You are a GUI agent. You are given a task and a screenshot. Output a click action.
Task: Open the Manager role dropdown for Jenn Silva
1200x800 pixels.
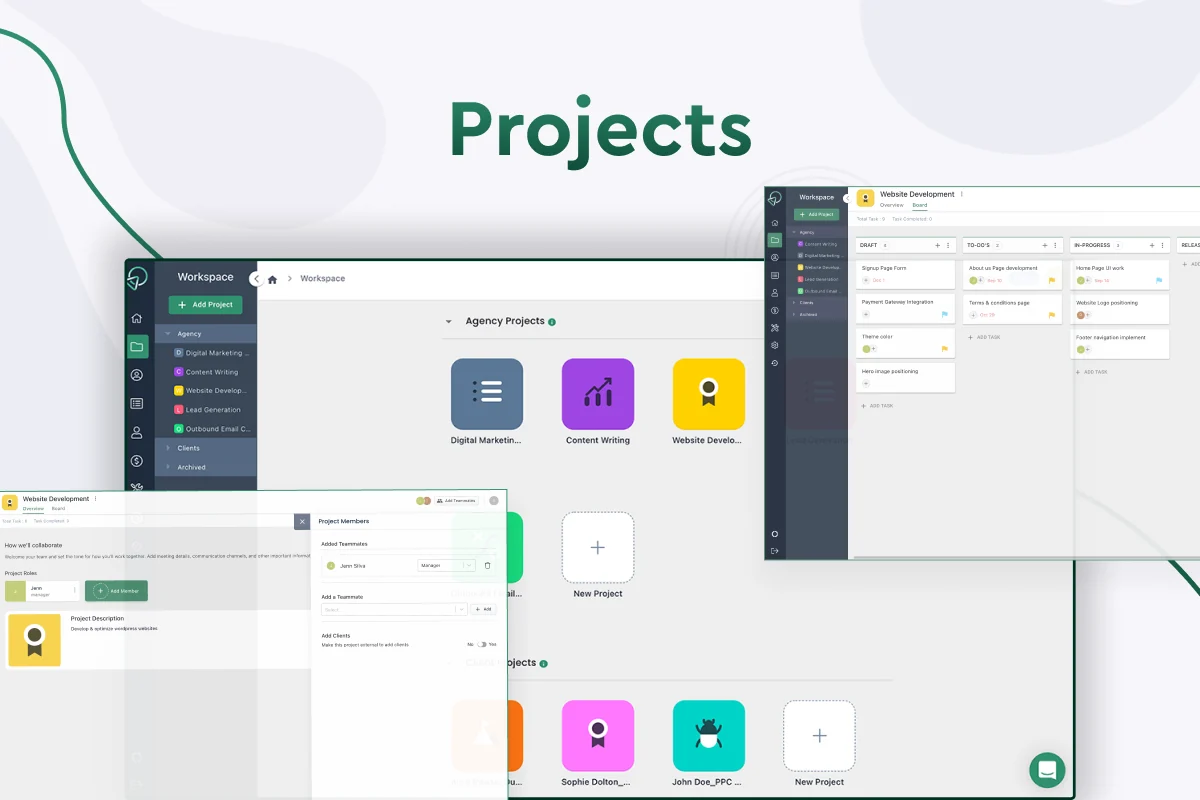446,565
